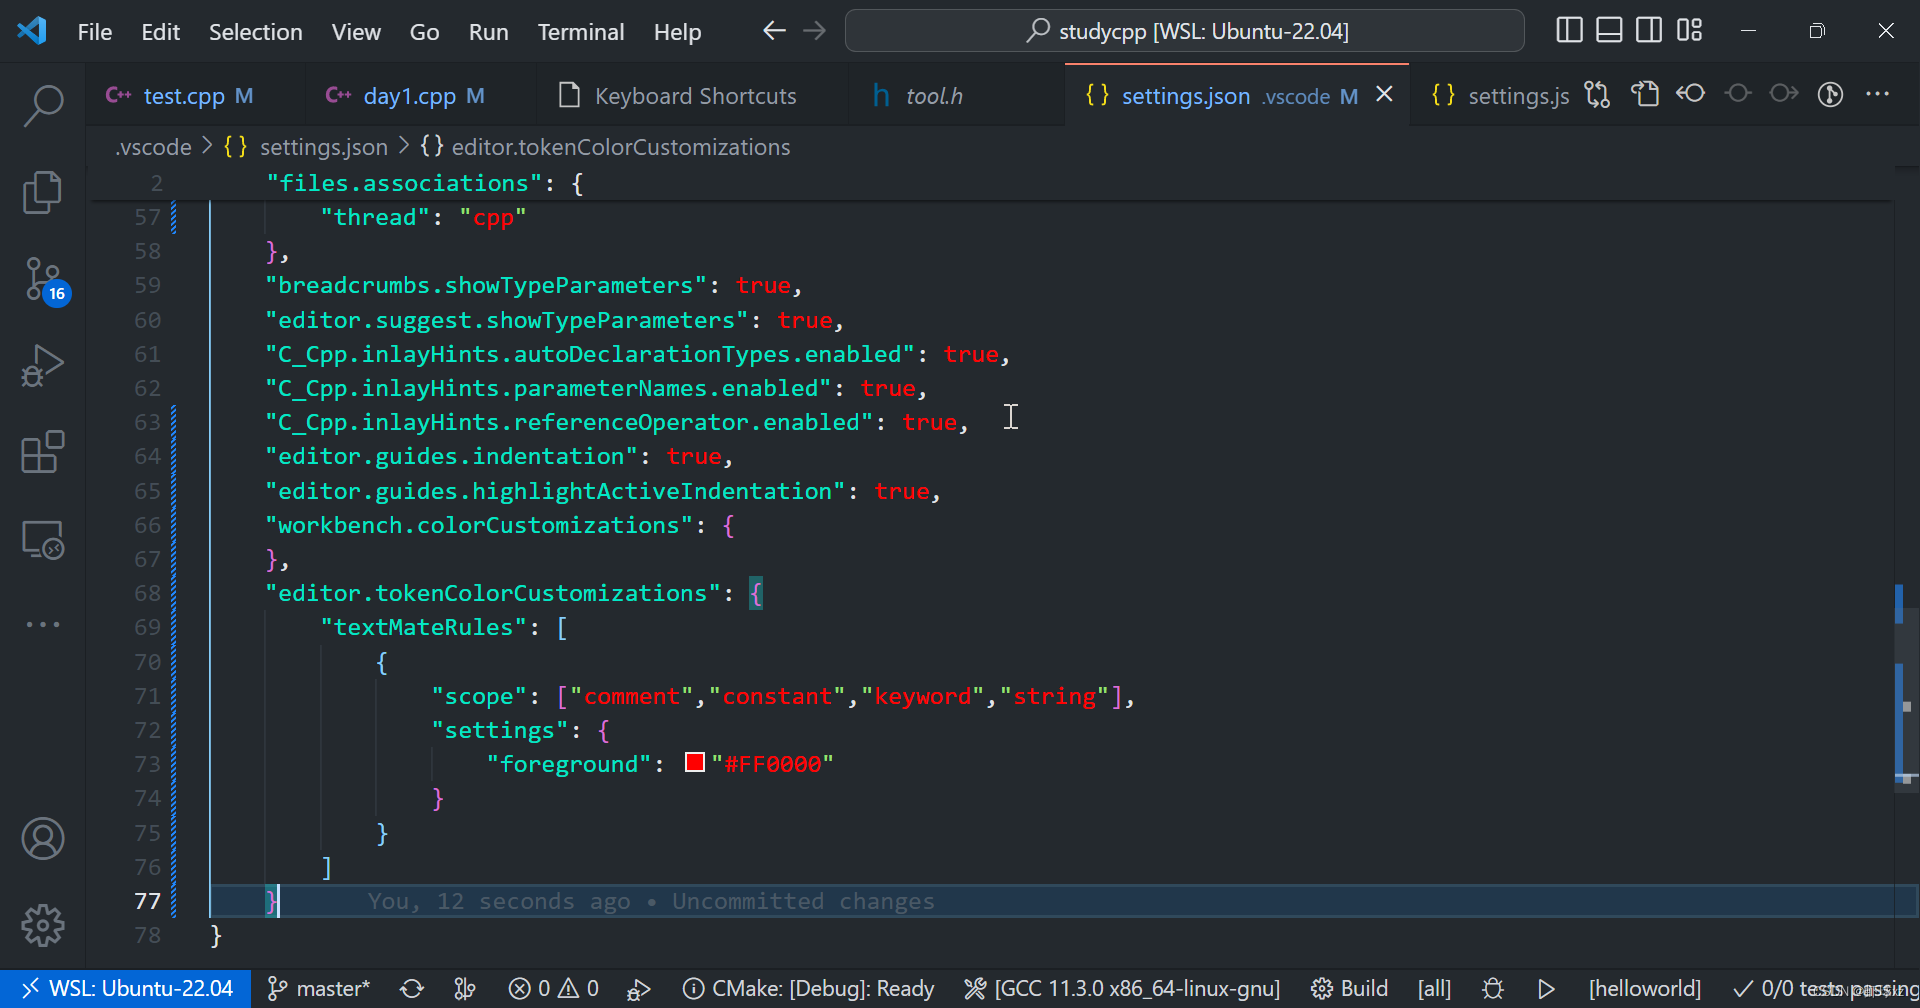Open the Terminal menu
The height and width of the screenshot is (1008, 1920).
tap(581, 32)
